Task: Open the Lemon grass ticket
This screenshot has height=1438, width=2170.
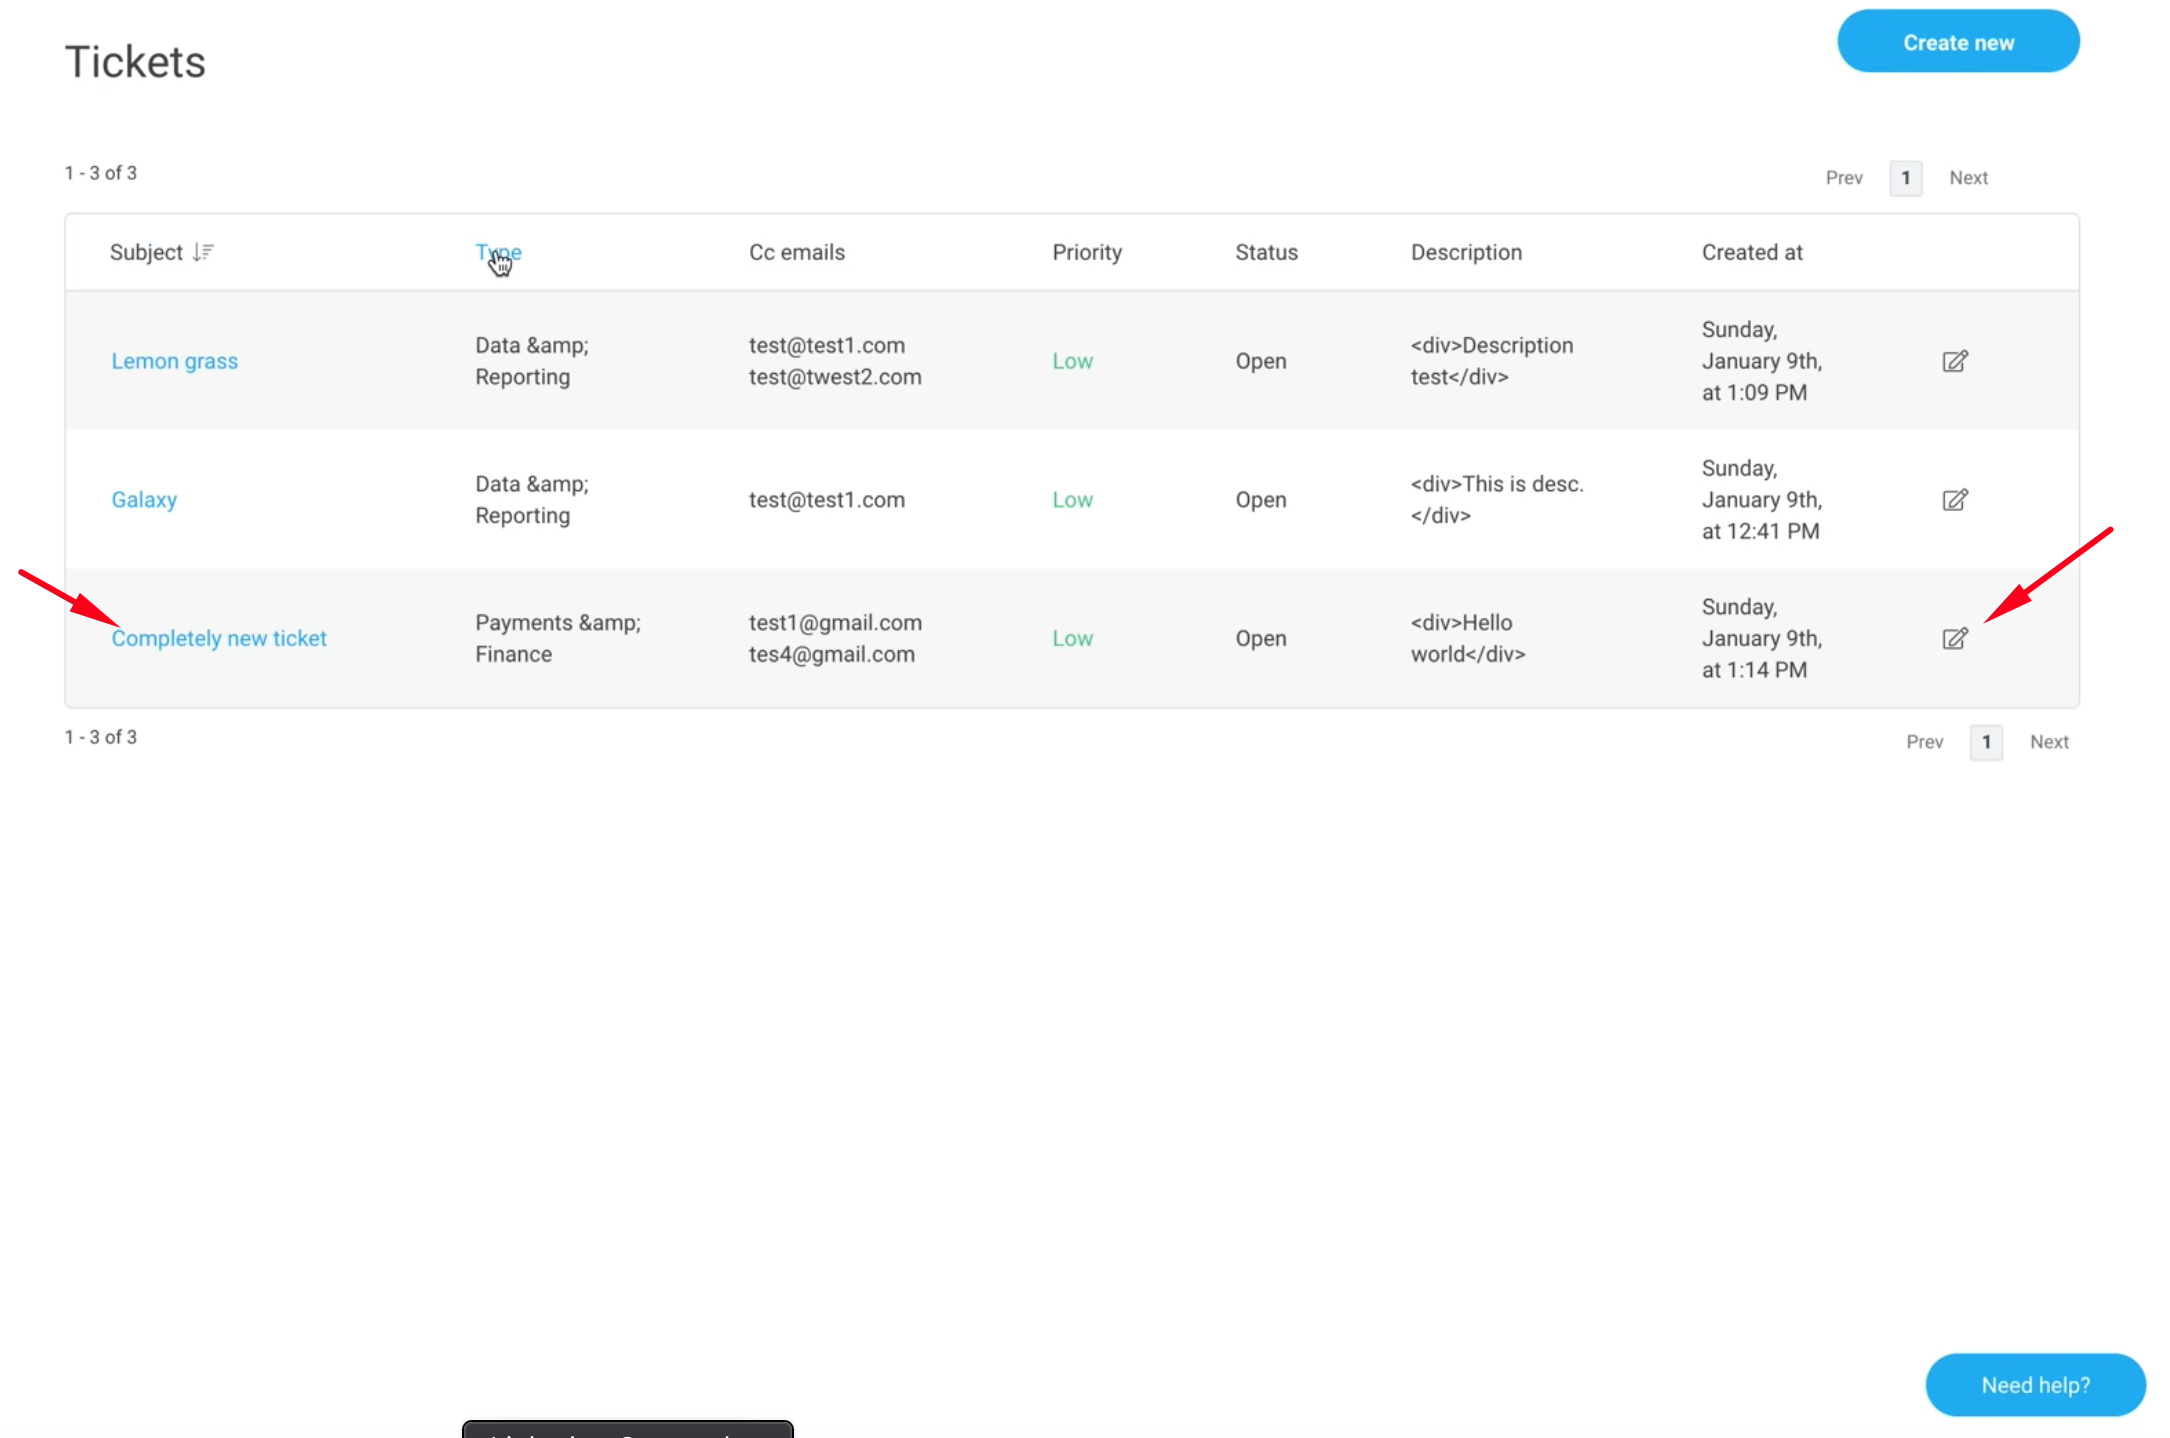Action: (174, 361)
